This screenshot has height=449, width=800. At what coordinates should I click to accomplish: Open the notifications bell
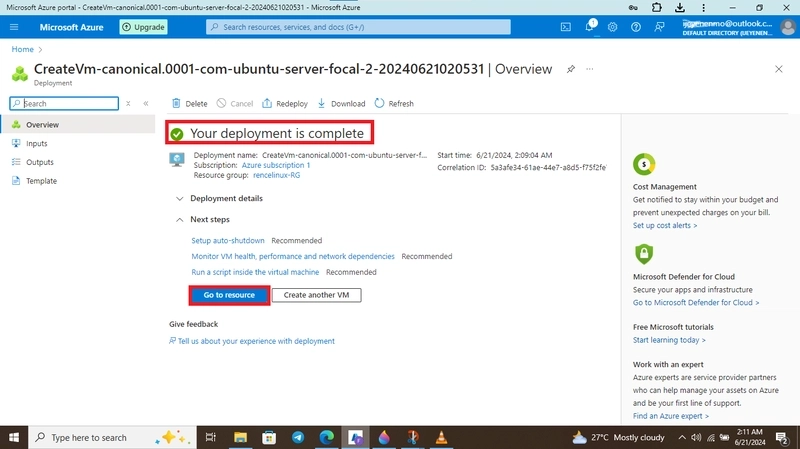(x=589, y=26)
